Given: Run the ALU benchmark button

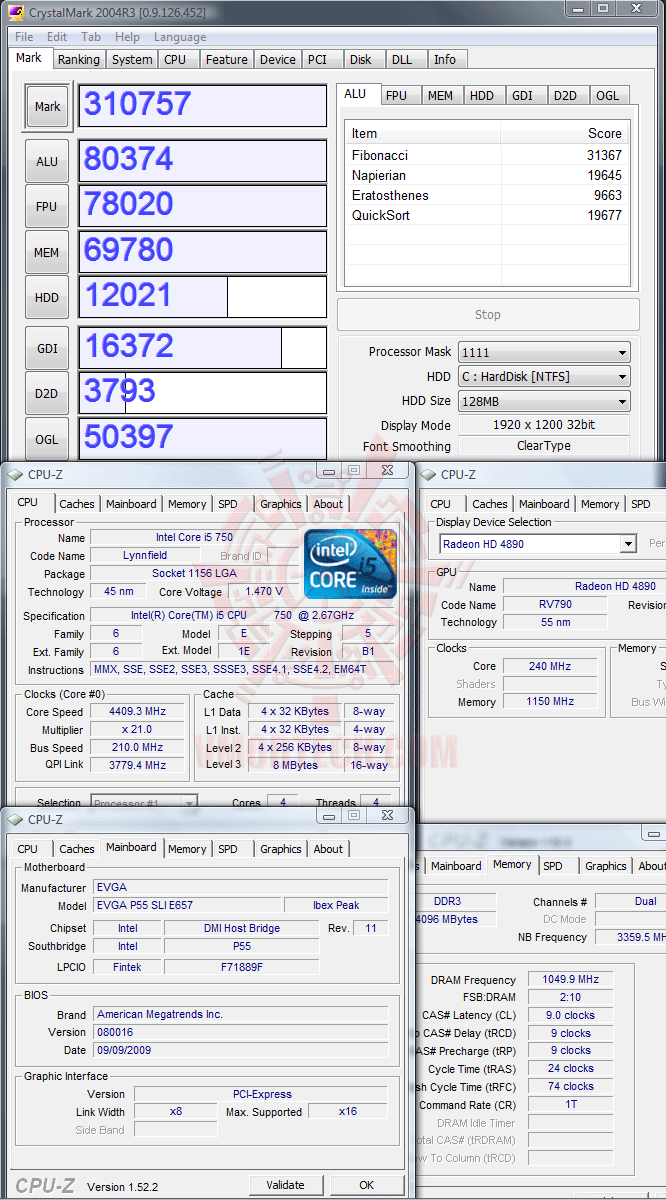Looking at the screenshot, I should pyautogui.click(x=47, y=161).
